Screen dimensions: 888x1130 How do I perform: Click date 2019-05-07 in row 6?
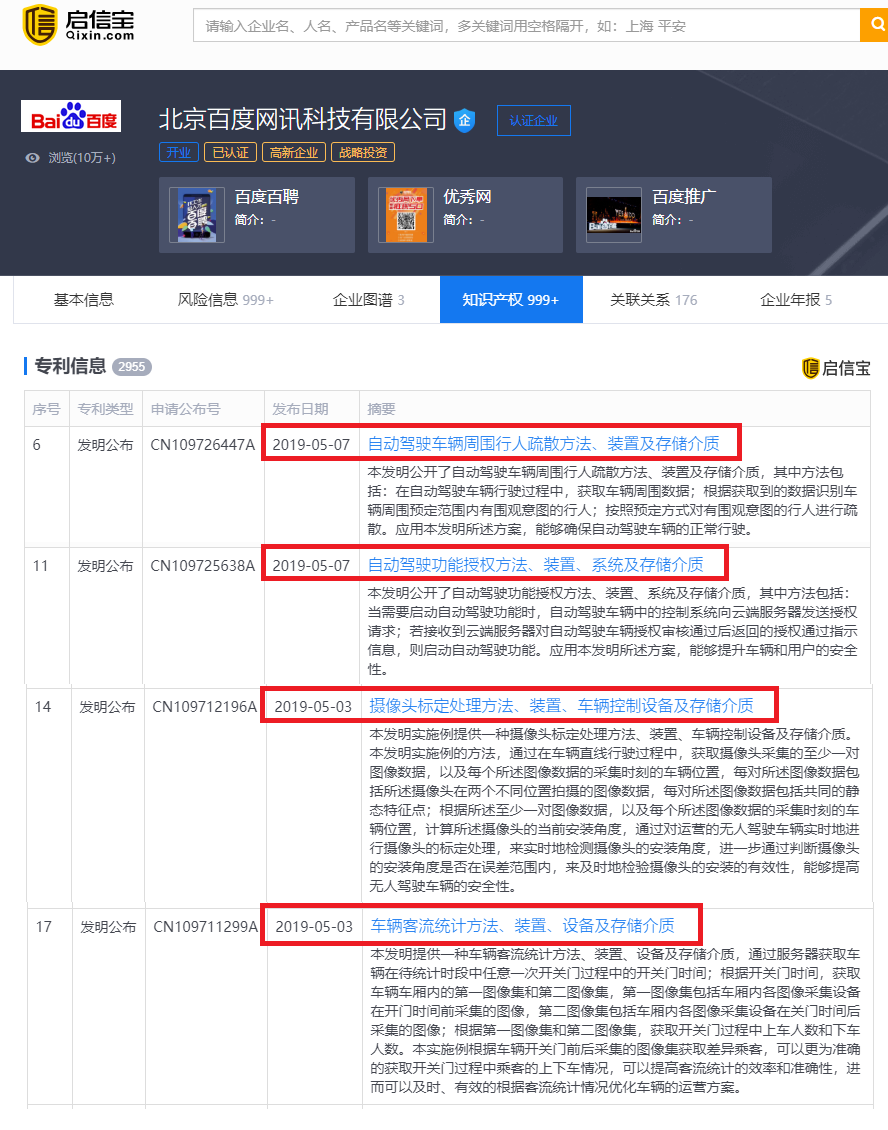click(x=311, y=445)
